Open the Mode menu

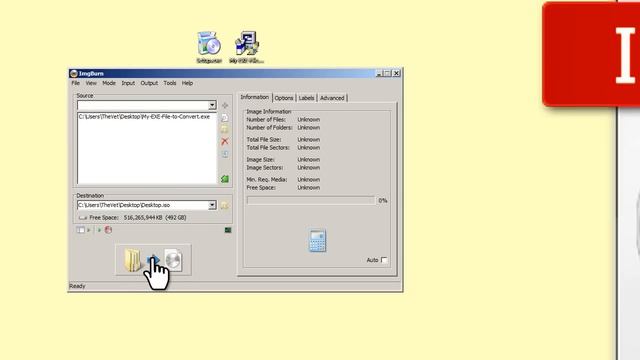pos(109,83)
